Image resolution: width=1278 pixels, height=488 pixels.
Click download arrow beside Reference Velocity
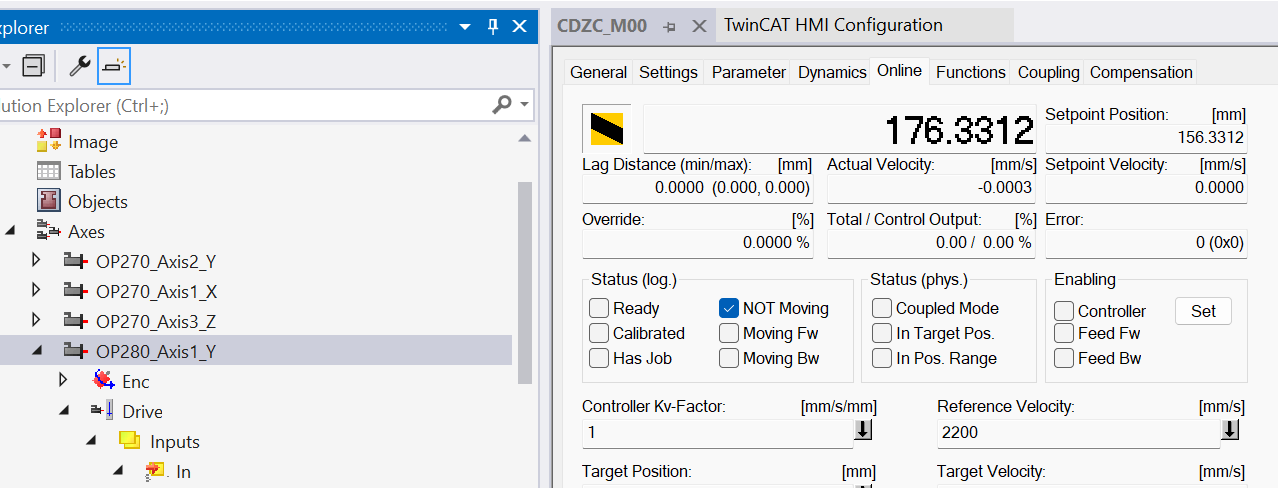[1230, 430]
